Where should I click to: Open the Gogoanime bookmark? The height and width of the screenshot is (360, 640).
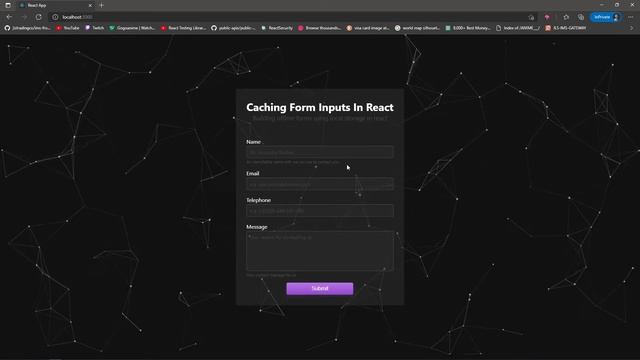tap(132, 28)
